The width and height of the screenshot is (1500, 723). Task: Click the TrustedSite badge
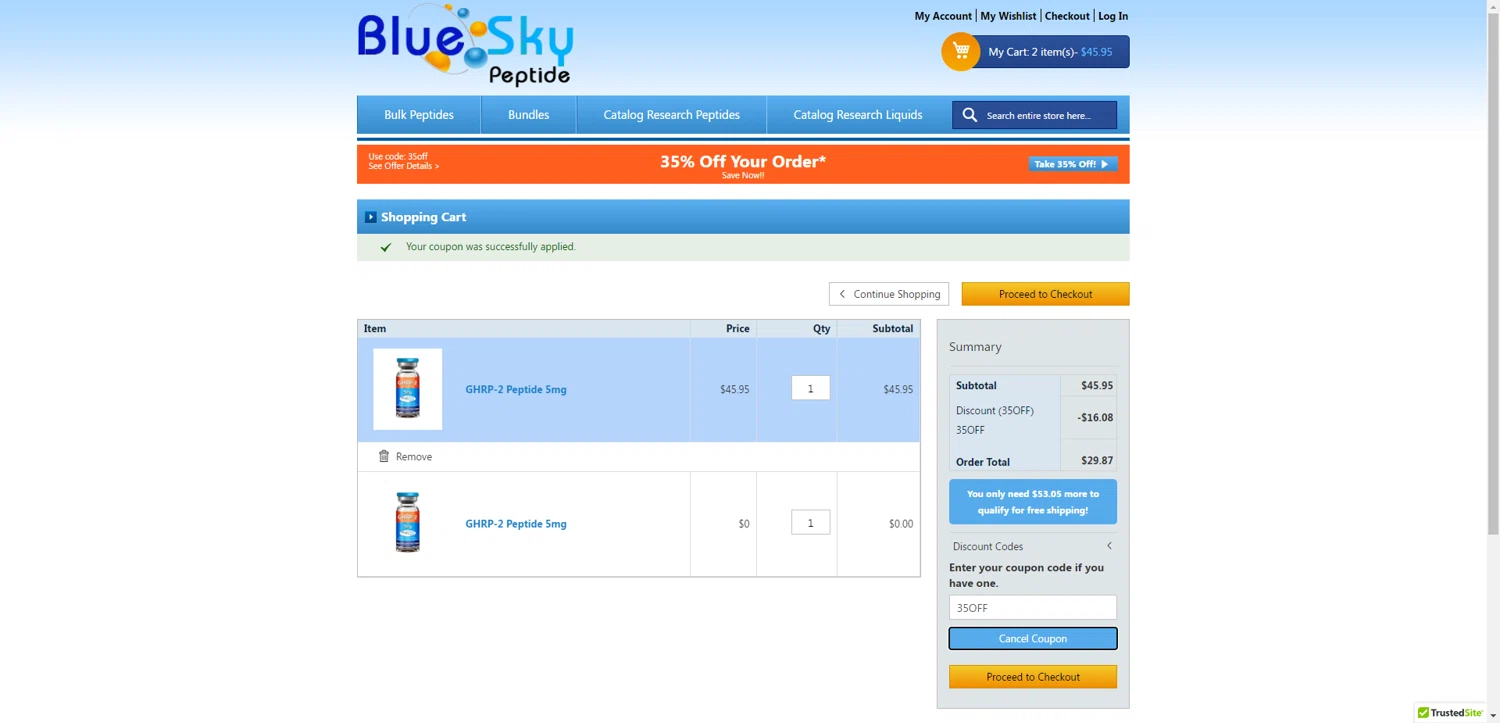[x=1450, y=713]
